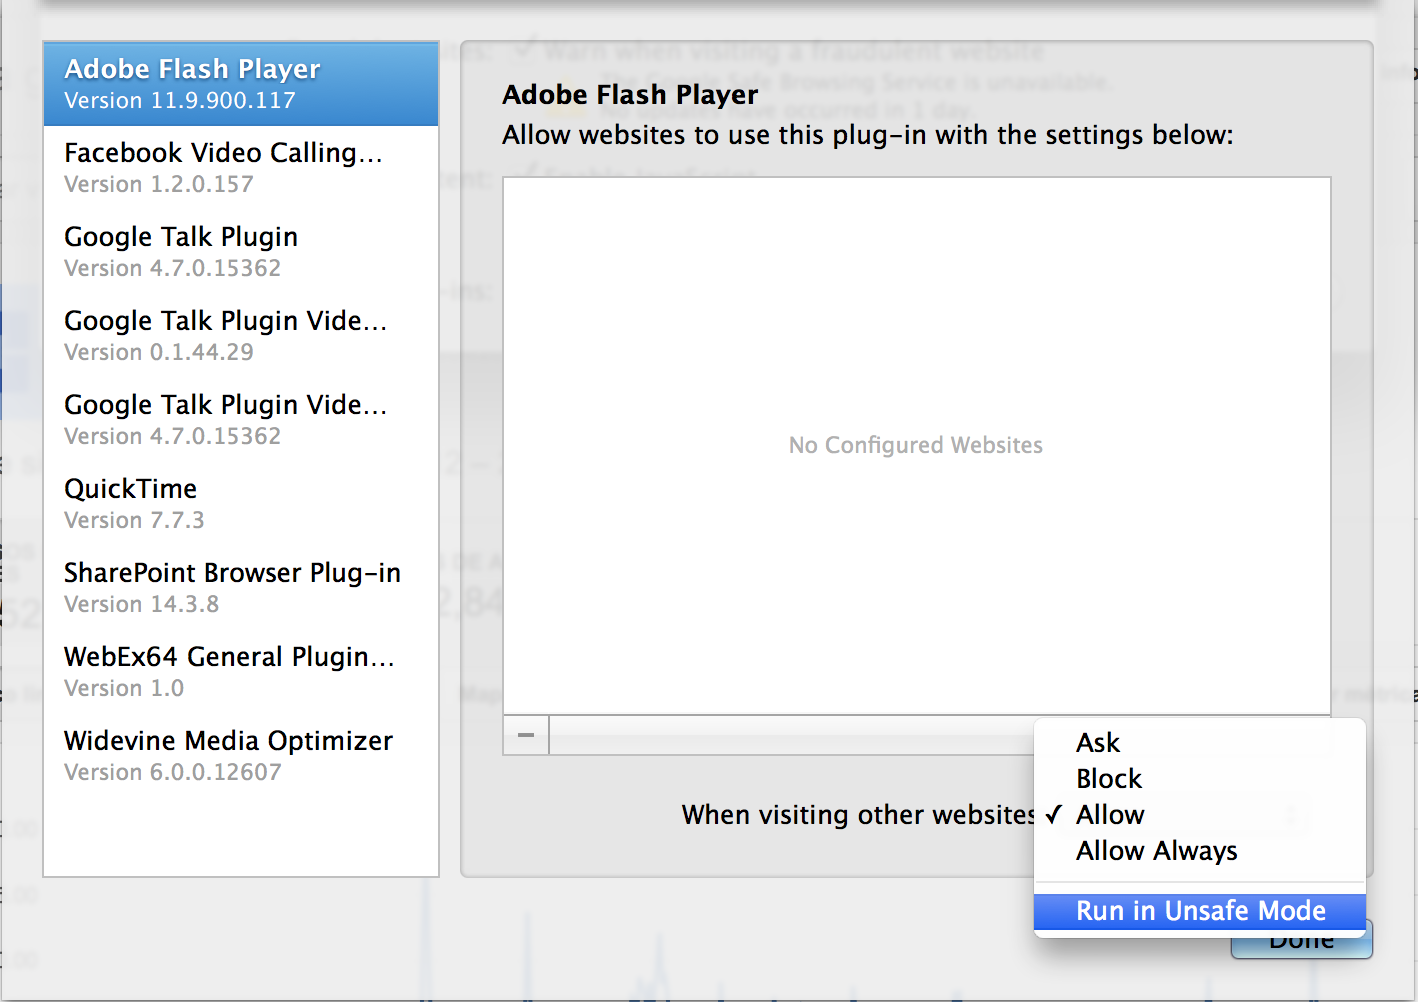Choose Ask from the popup menu
The width and height of the screenshot is (1418, 1002).
pyautogui.click(x=1098, y=743)
